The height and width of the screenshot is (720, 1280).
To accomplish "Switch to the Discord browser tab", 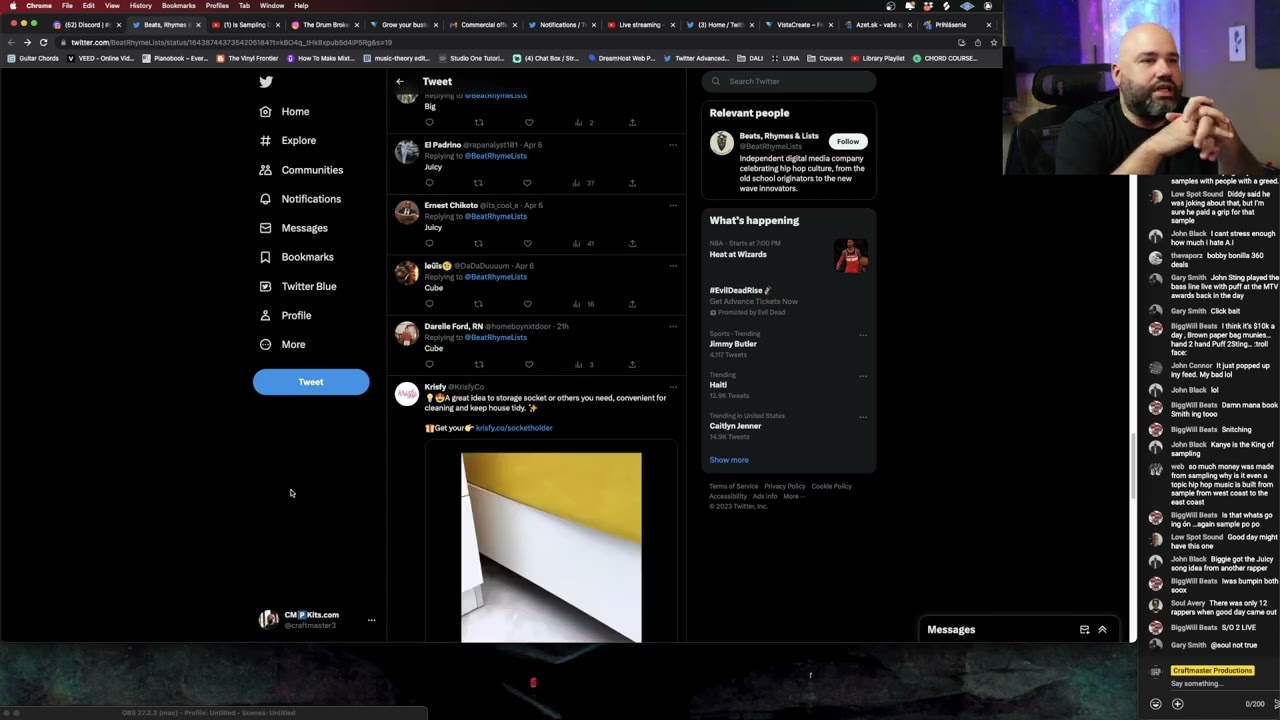I will pyautogui.click(x=87, y=25).
